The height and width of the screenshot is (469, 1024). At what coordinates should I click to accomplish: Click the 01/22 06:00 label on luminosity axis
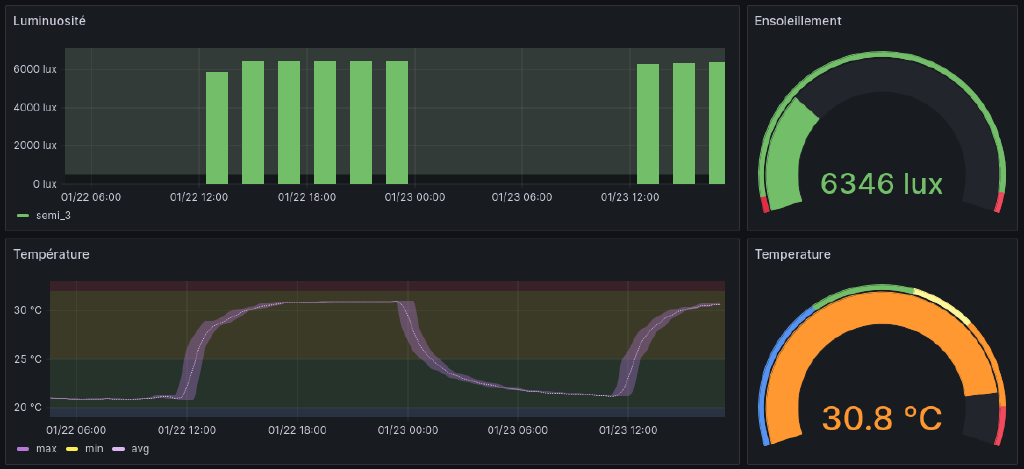tap(91, 197)
